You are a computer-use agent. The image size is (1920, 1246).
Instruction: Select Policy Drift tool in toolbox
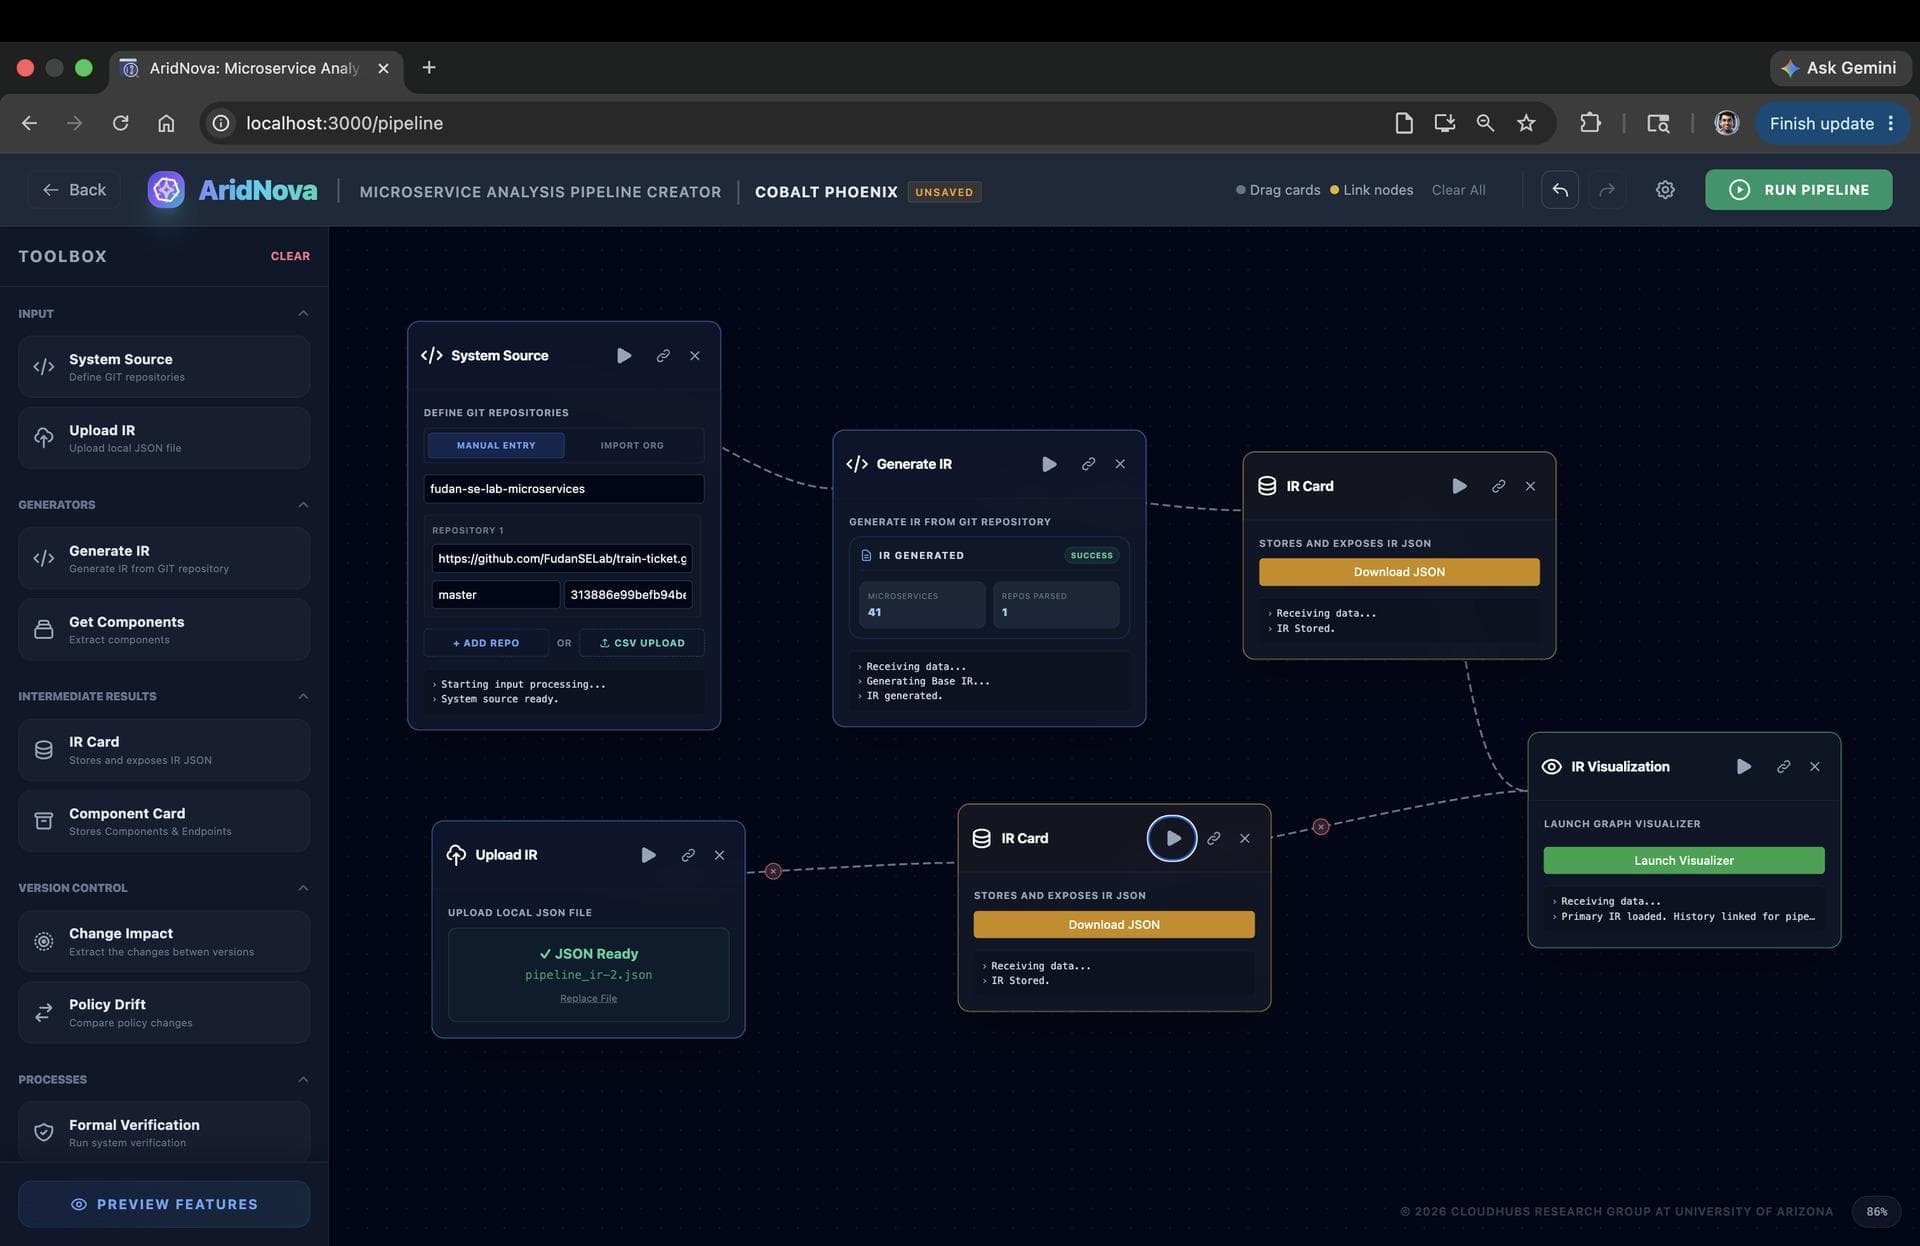pos(164,1012)
